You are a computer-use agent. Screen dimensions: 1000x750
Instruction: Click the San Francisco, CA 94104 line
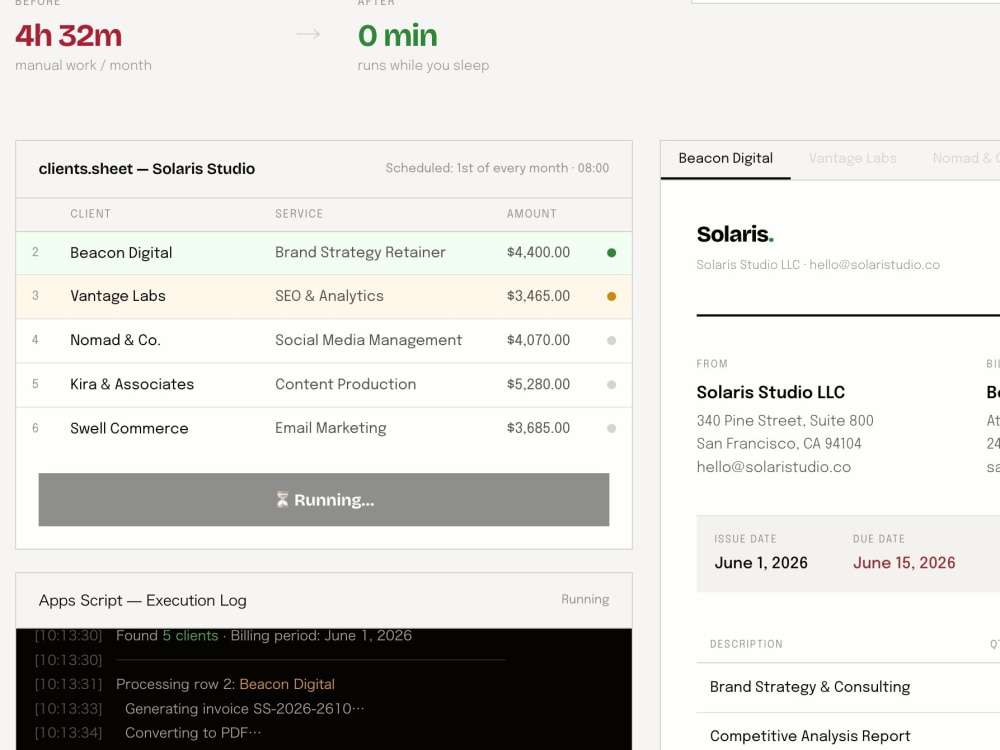(x=779, y=444)
